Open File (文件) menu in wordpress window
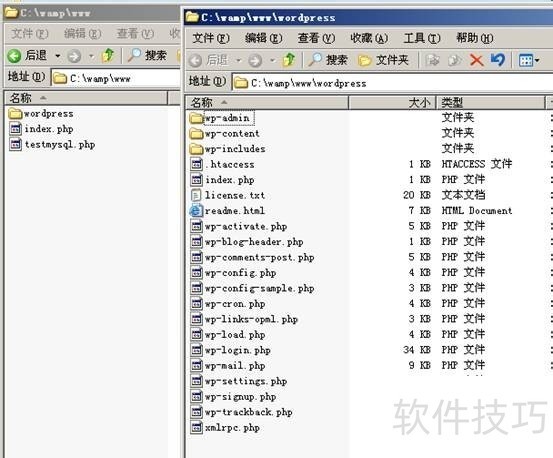Viewport: 553px width, 458px height. (x=211, y=38)
